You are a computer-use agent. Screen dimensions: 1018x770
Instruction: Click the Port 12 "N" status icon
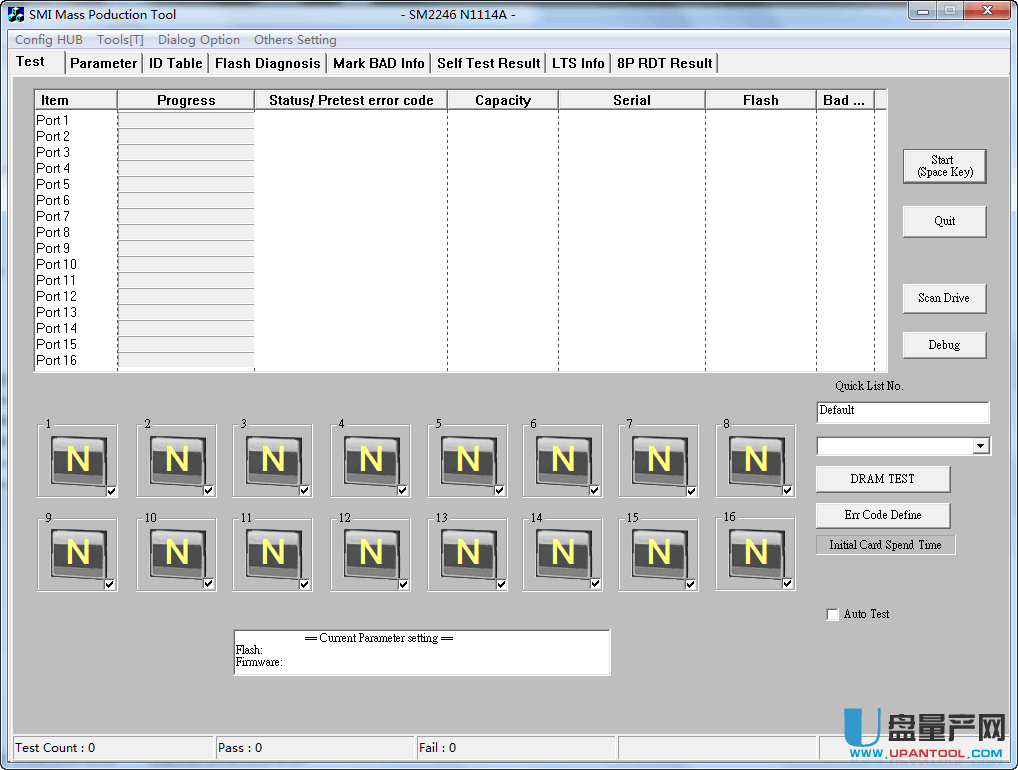click(x=369, y=553)
